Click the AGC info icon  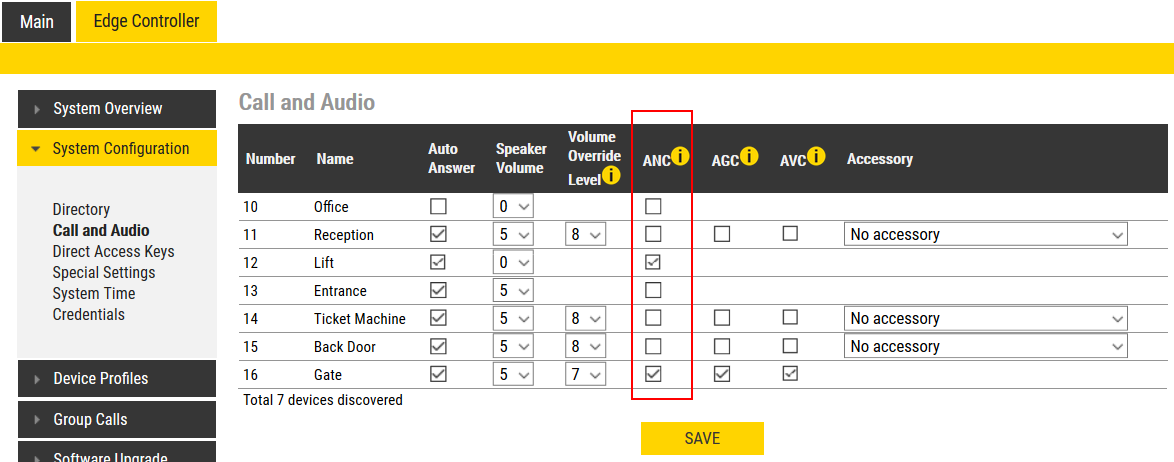point(749,156)
